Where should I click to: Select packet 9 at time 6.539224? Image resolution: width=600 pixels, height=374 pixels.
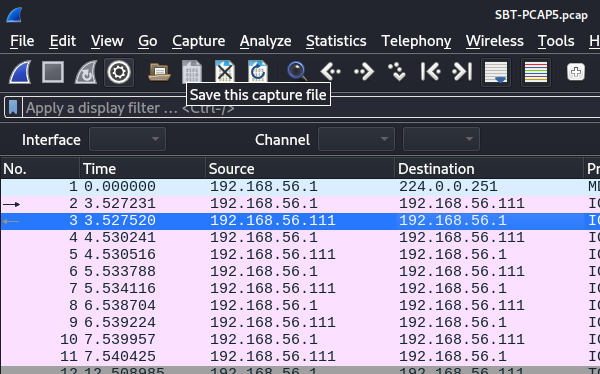300,322
